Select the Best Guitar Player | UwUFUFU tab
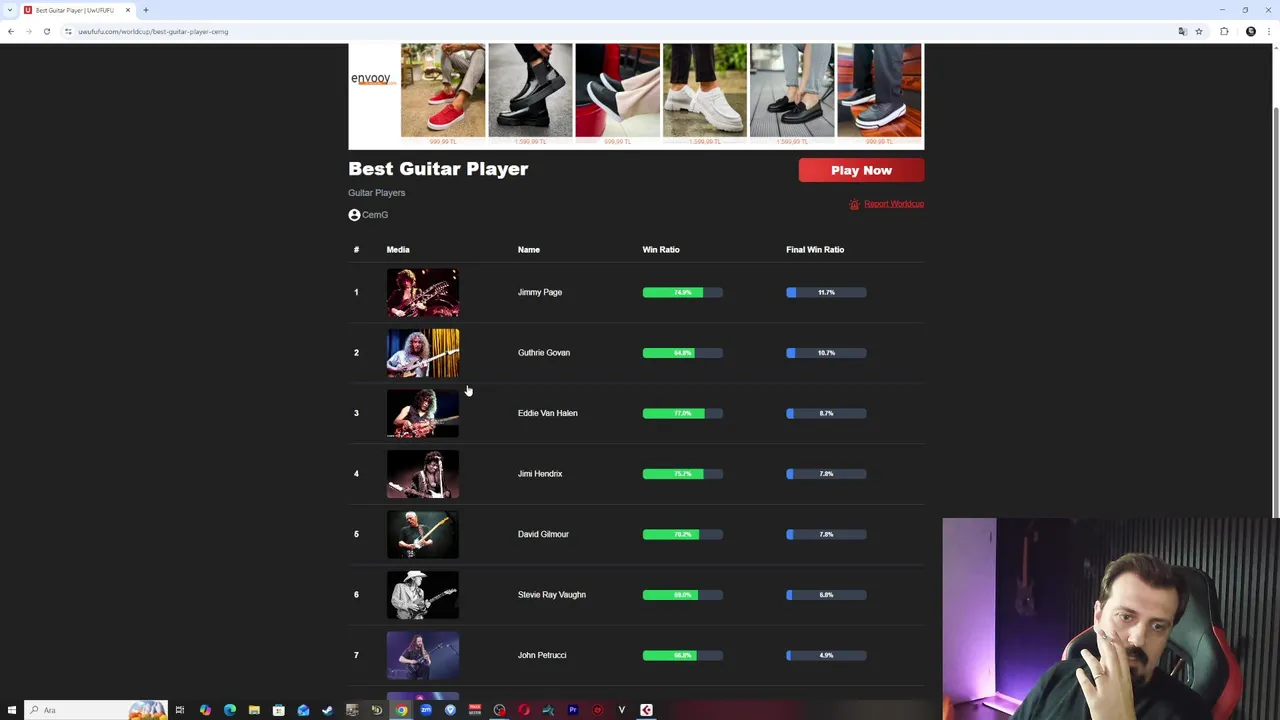The height and width of the screenshot is (720, 1280). click(77, 10)
